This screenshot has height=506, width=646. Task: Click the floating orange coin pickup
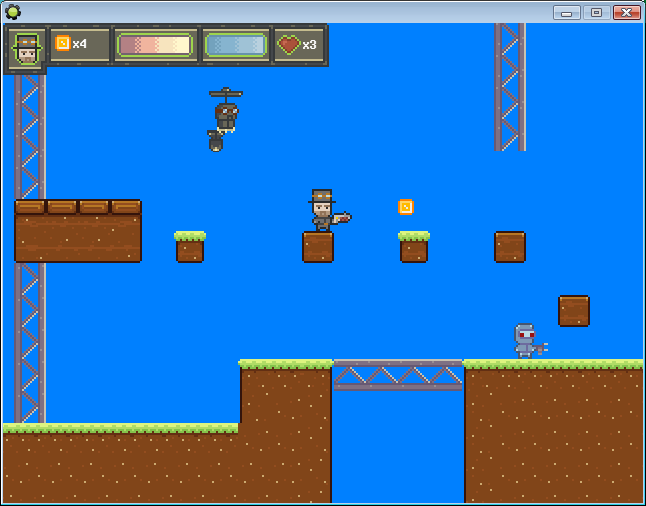[x=406, y=207]
